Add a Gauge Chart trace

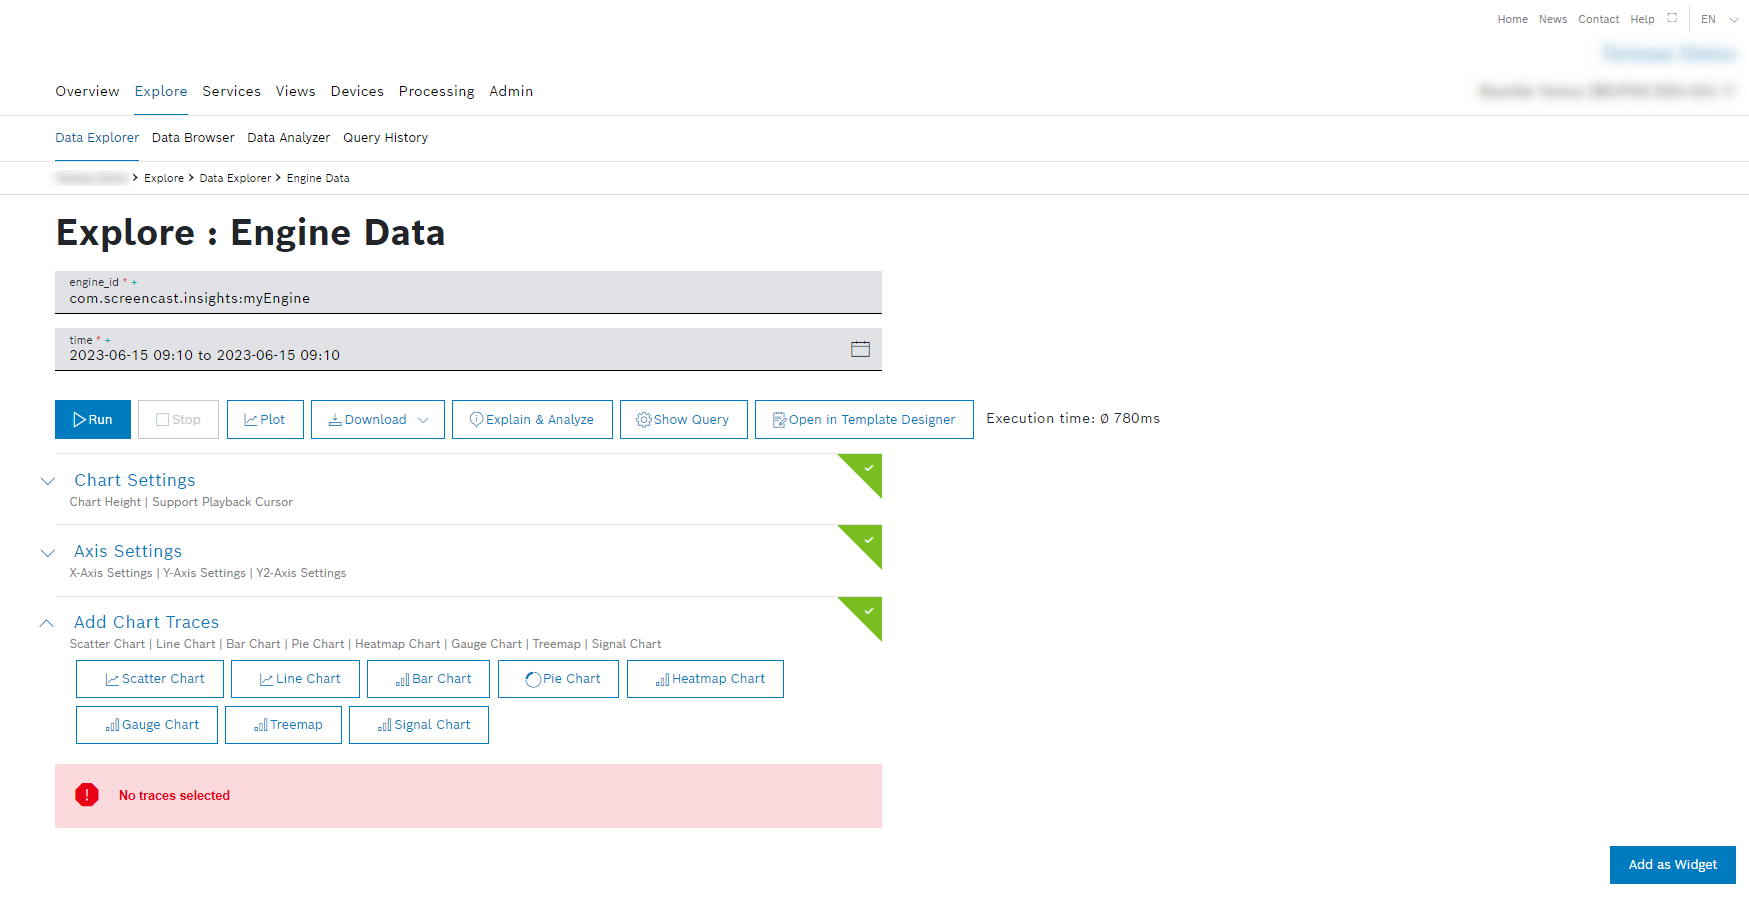pos(147,725)
